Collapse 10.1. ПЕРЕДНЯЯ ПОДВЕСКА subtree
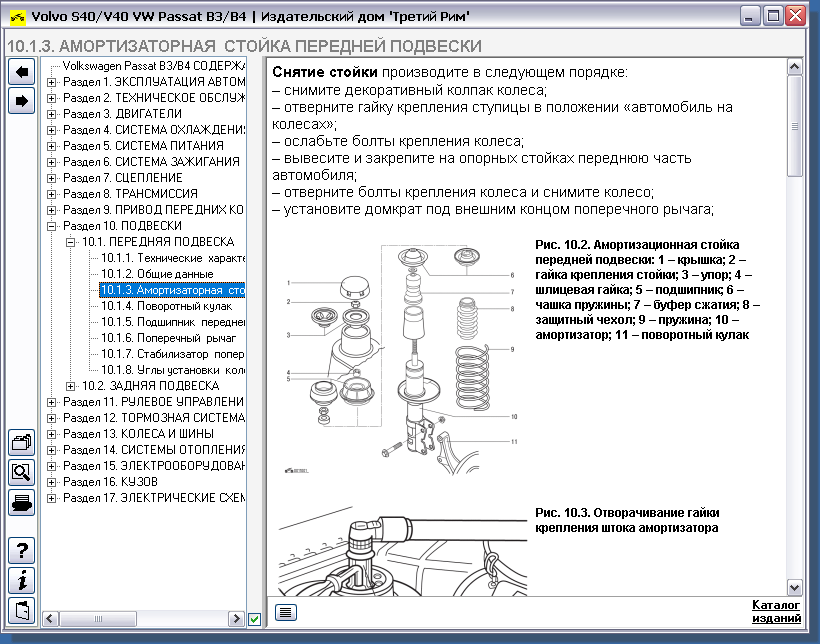 pyautogui.click(x=70, y=242)
